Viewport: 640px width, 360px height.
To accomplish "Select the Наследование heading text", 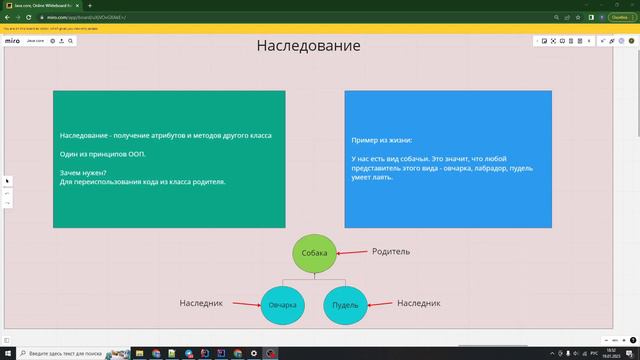I will point(309,46).
